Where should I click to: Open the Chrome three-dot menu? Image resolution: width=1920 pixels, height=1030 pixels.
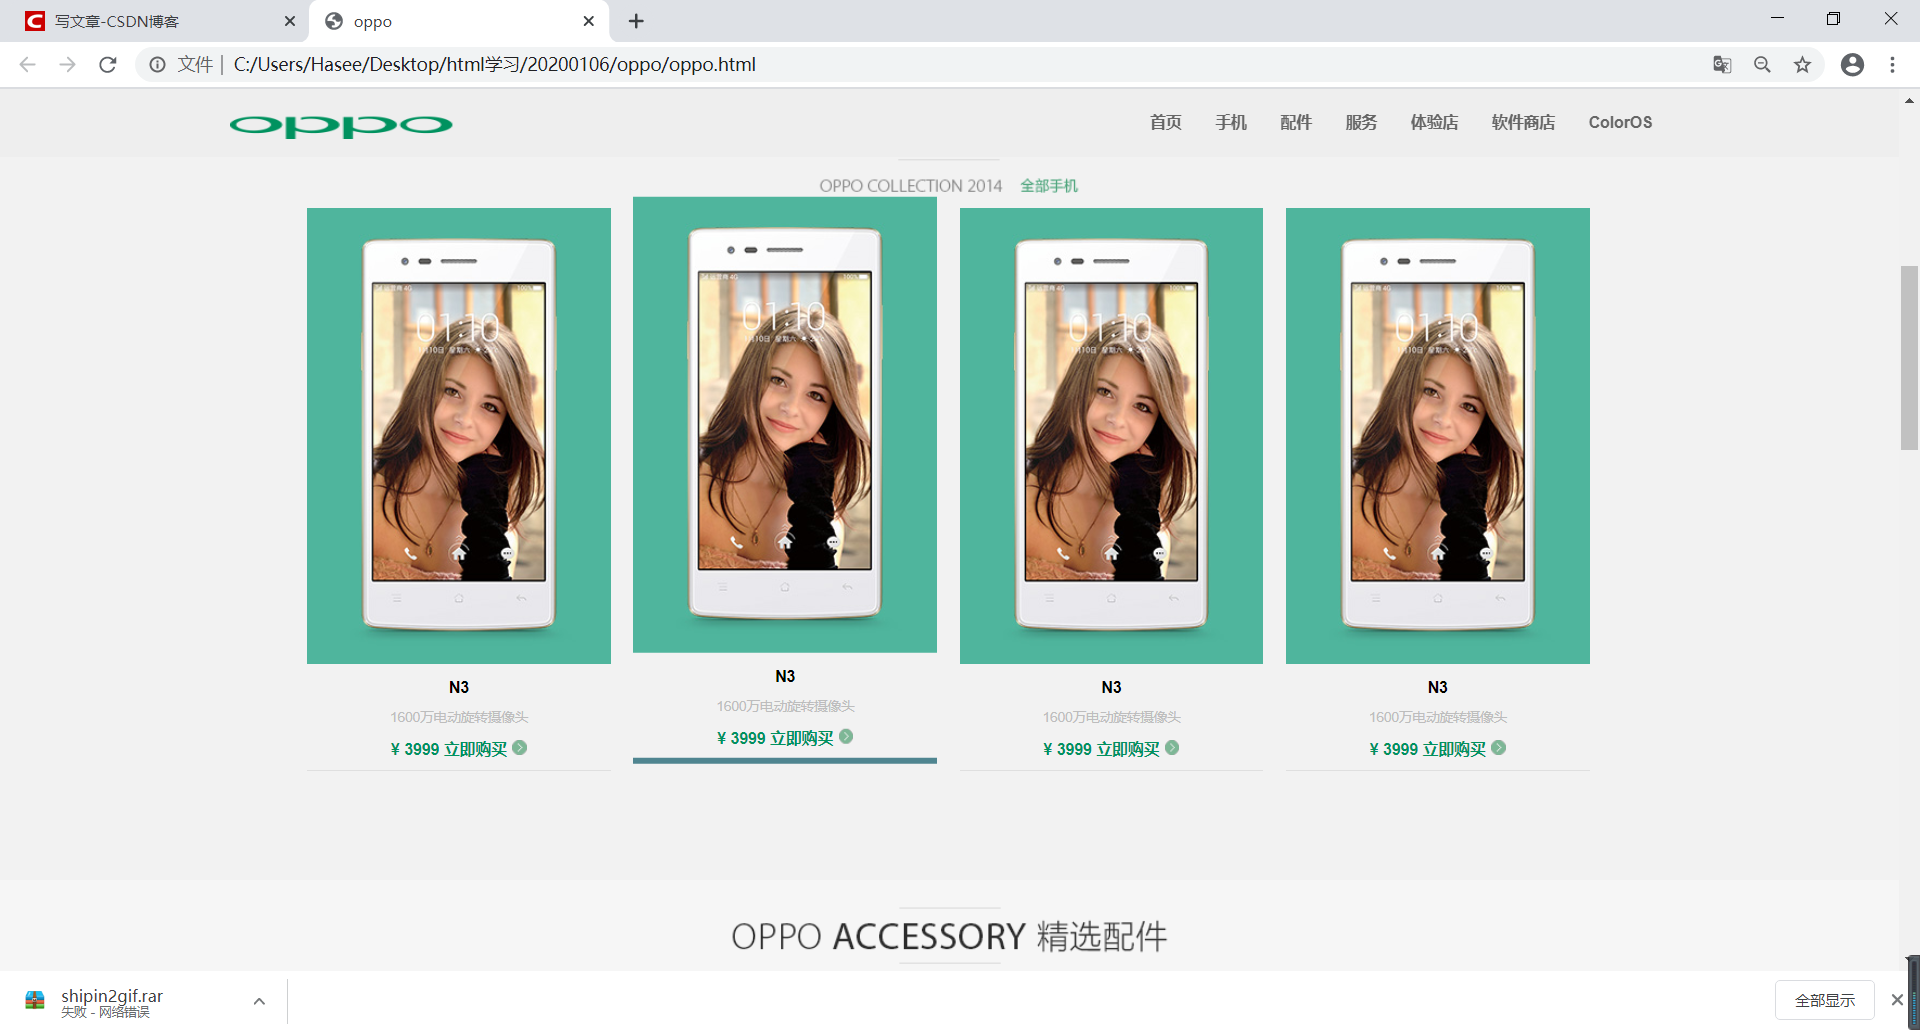pyautogui.click(x=1892, y=65)
